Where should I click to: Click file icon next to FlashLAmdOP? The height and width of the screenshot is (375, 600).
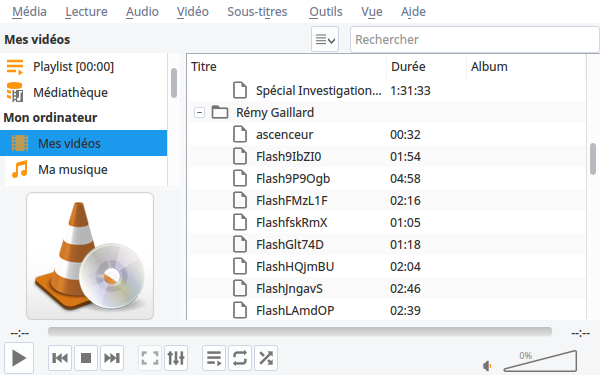pos(240,311)
